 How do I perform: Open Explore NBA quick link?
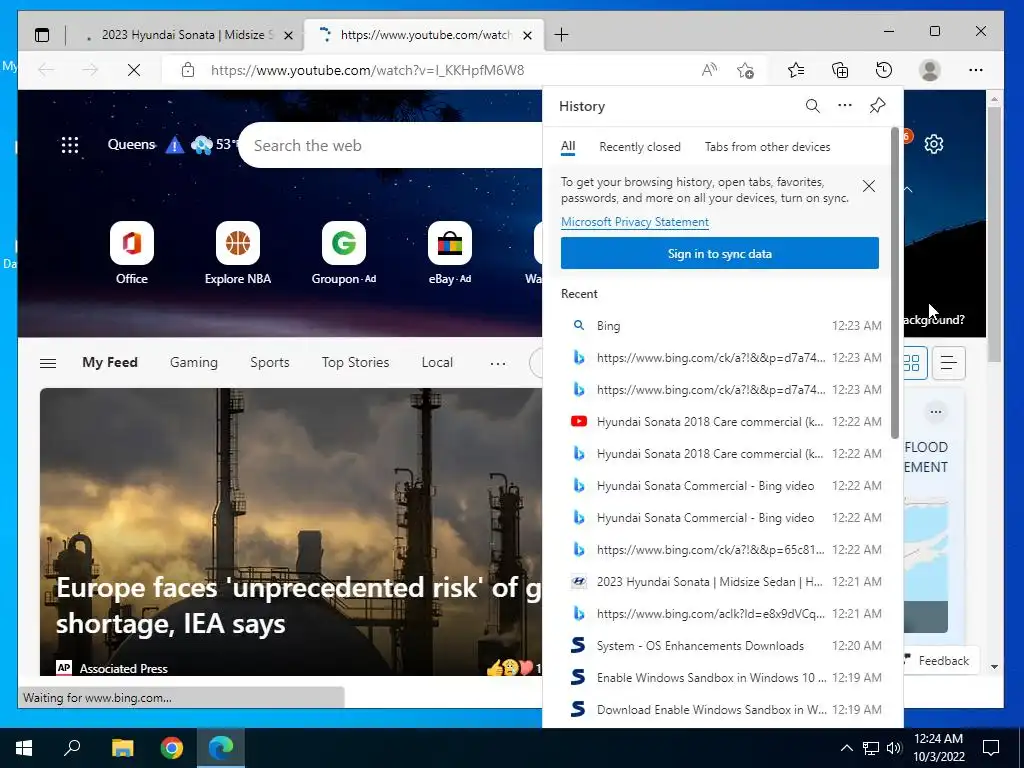tap(238, 253)
